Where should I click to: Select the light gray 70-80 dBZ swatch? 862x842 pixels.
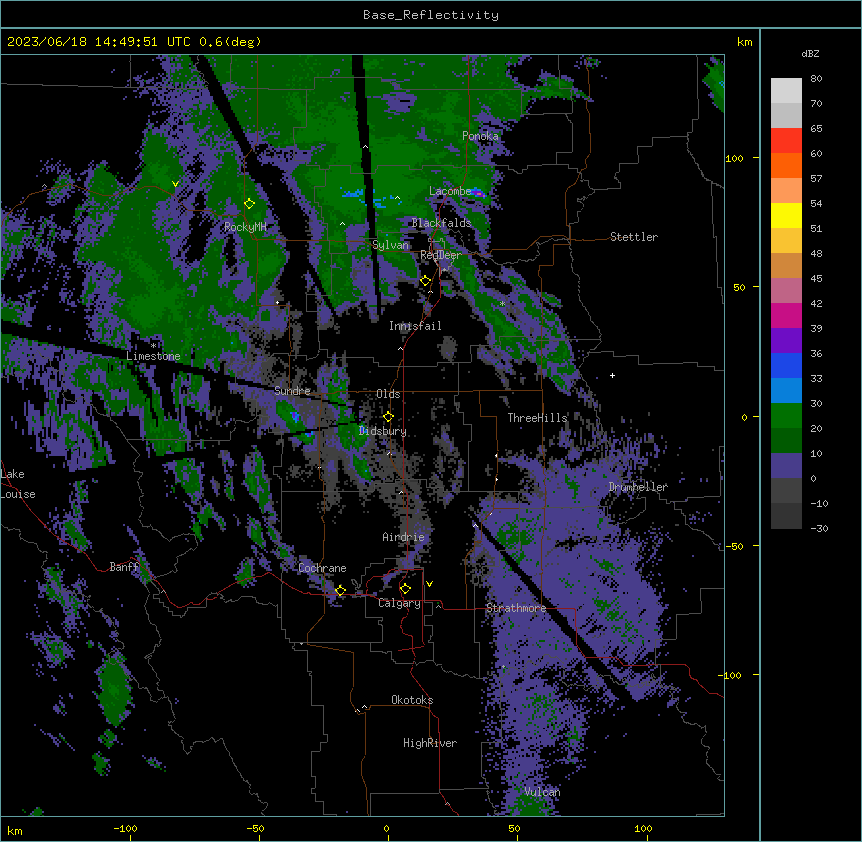pyautogui.click(x=786, y=91)
